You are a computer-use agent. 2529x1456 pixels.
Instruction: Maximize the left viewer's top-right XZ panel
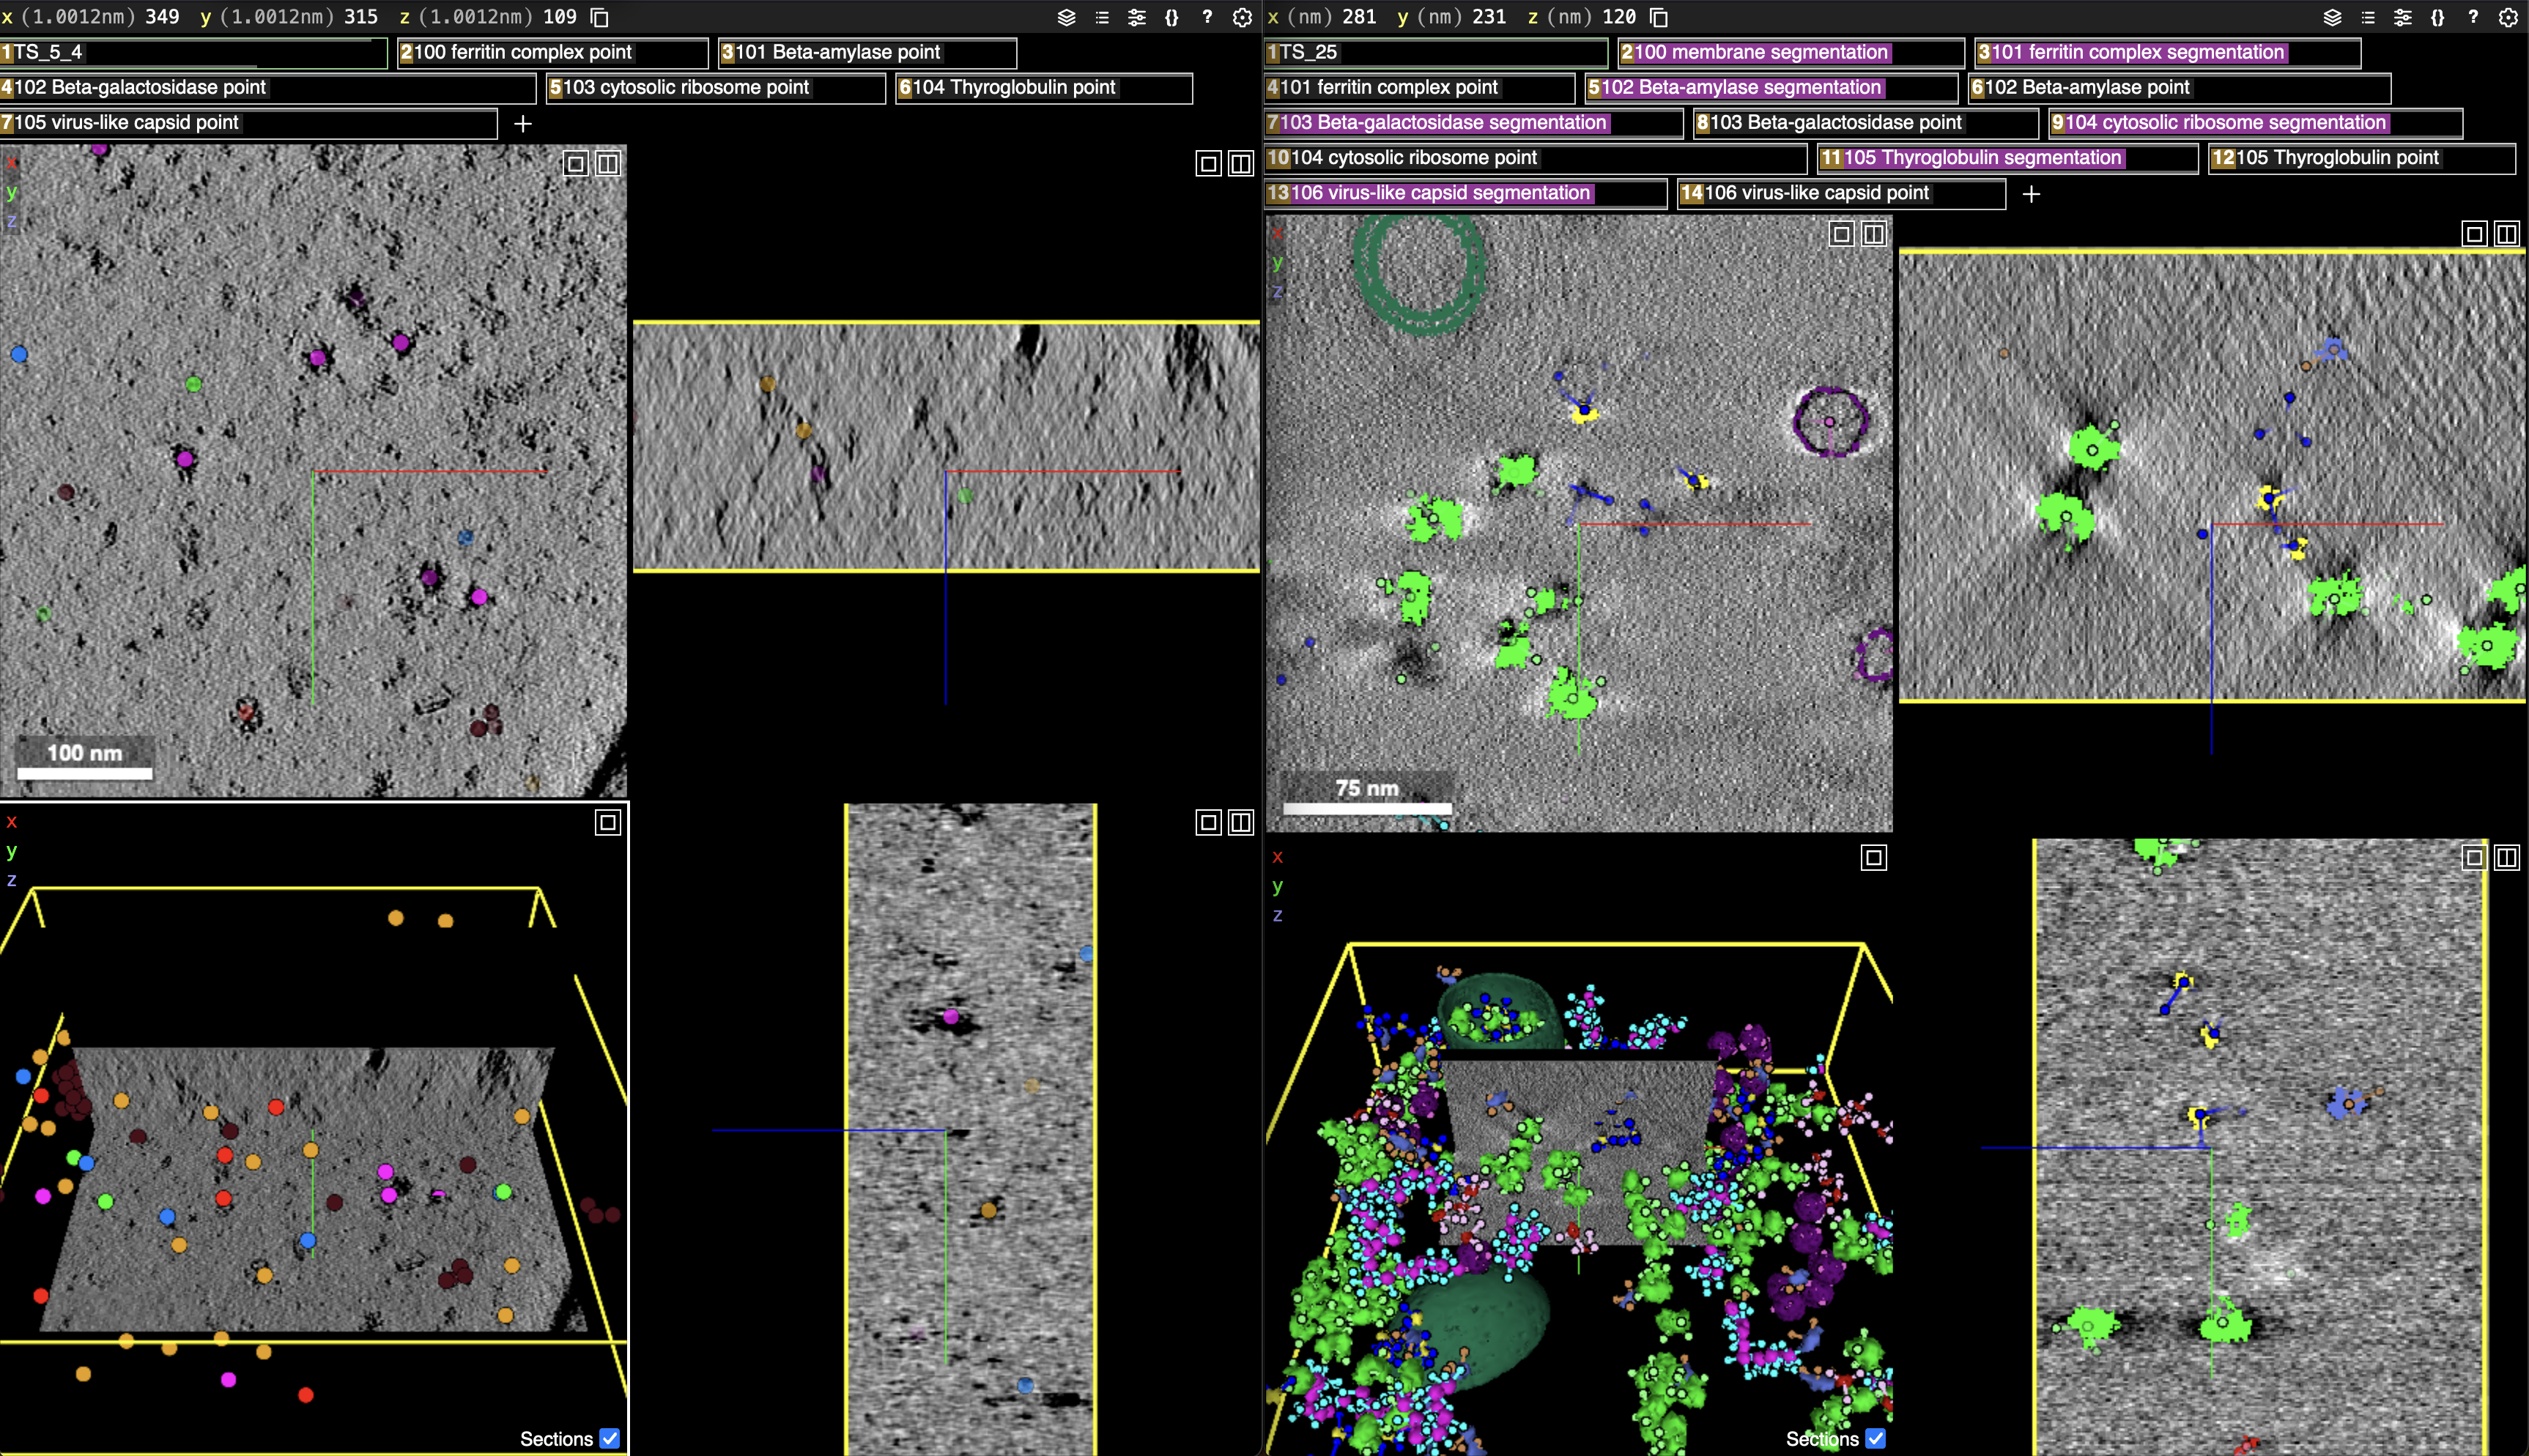1208,164
